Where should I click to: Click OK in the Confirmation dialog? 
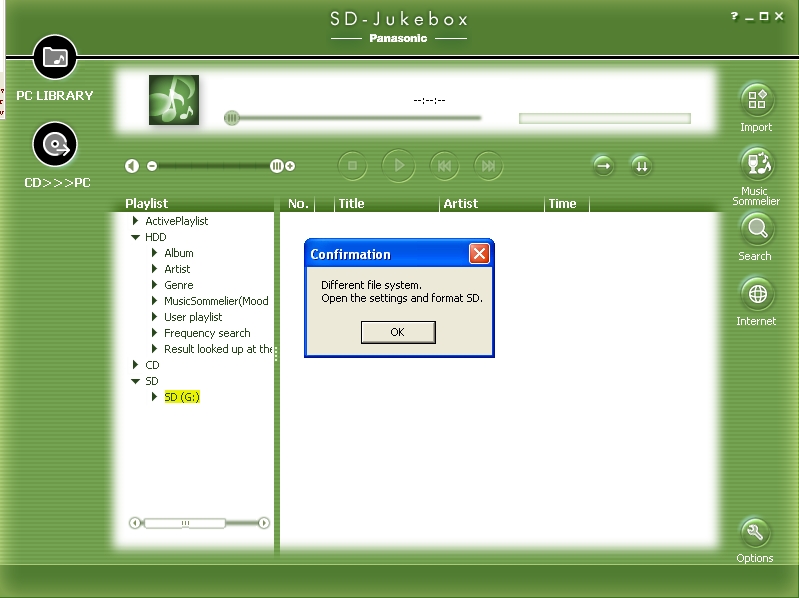click(x=398, y=332)
